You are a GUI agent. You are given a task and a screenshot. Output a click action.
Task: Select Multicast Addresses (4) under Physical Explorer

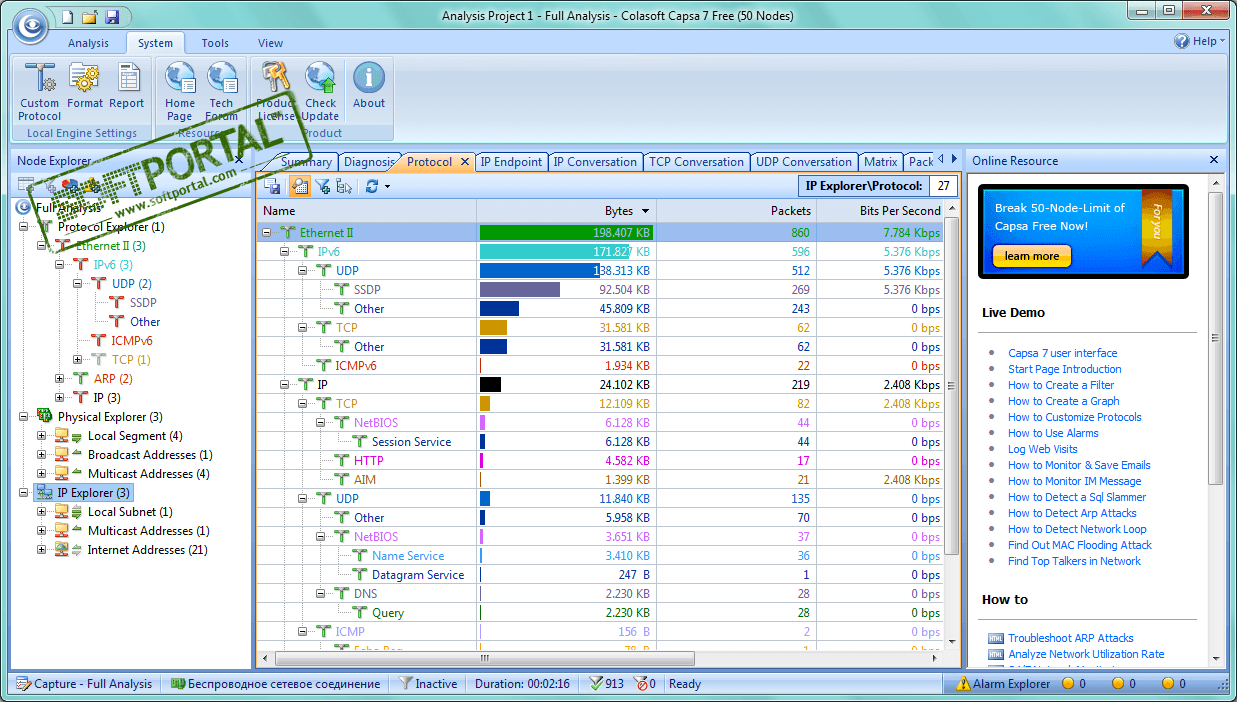click(x=148, y=474)
